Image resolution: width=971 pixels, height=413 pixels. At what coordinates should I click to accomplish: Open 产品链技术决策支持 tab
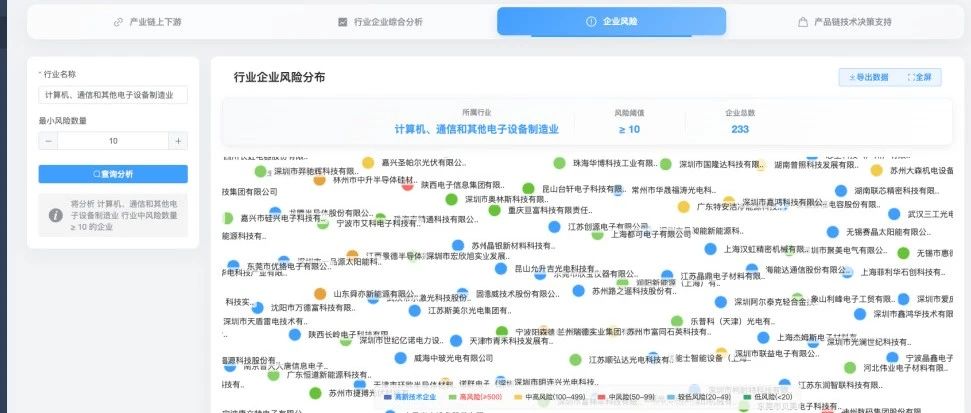845,22
